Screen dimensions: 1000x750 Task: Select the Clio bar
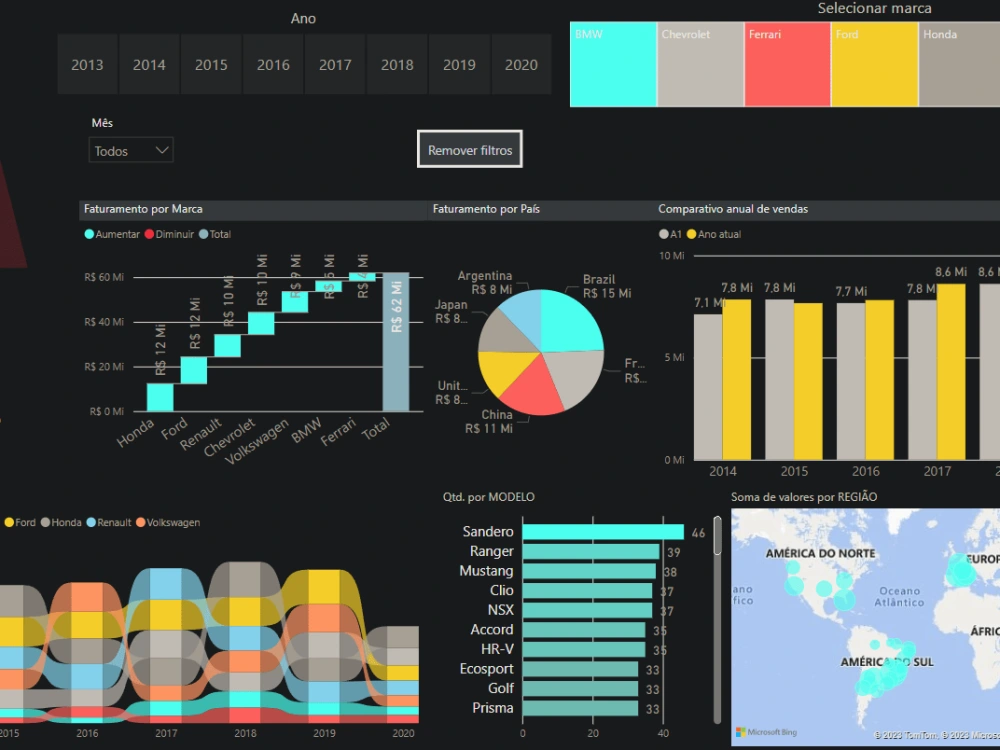coord(587,591)
